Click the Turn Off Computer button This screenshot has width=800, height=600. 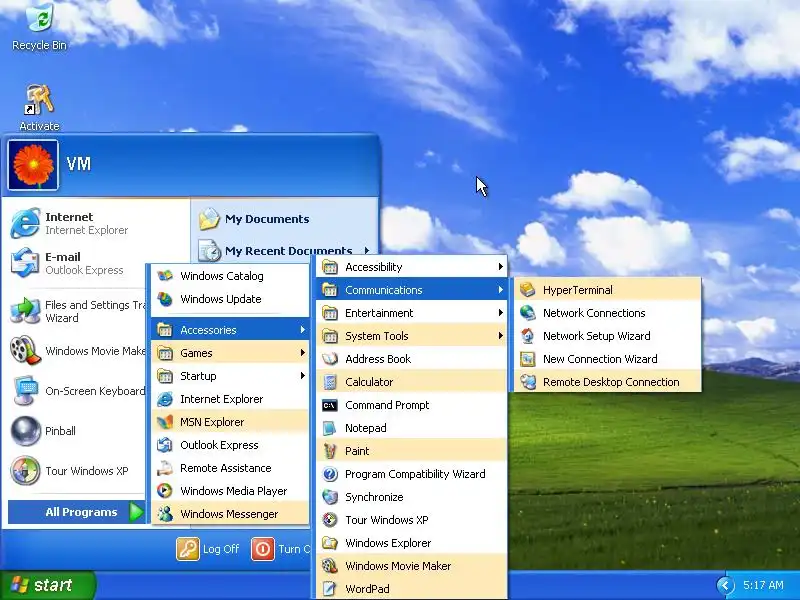[281, 549]
